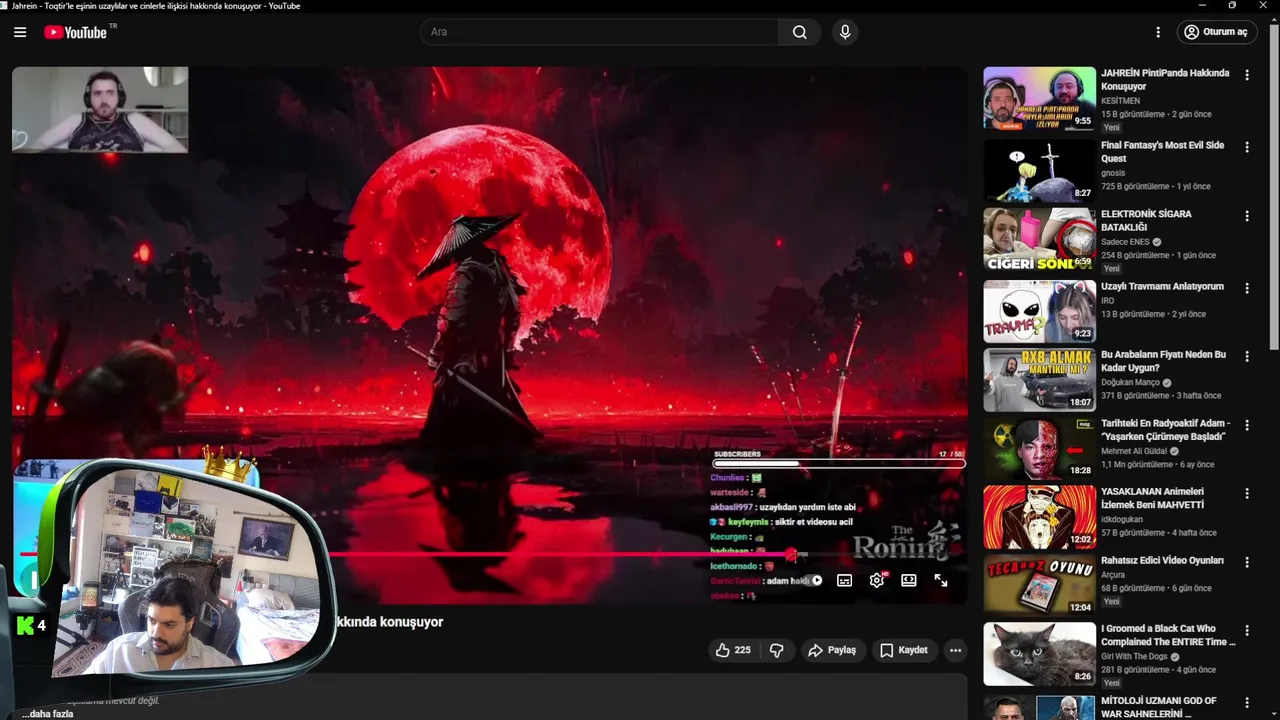Save the video with Kaydet
1280x720 pixels.
[x=904, y=650]
